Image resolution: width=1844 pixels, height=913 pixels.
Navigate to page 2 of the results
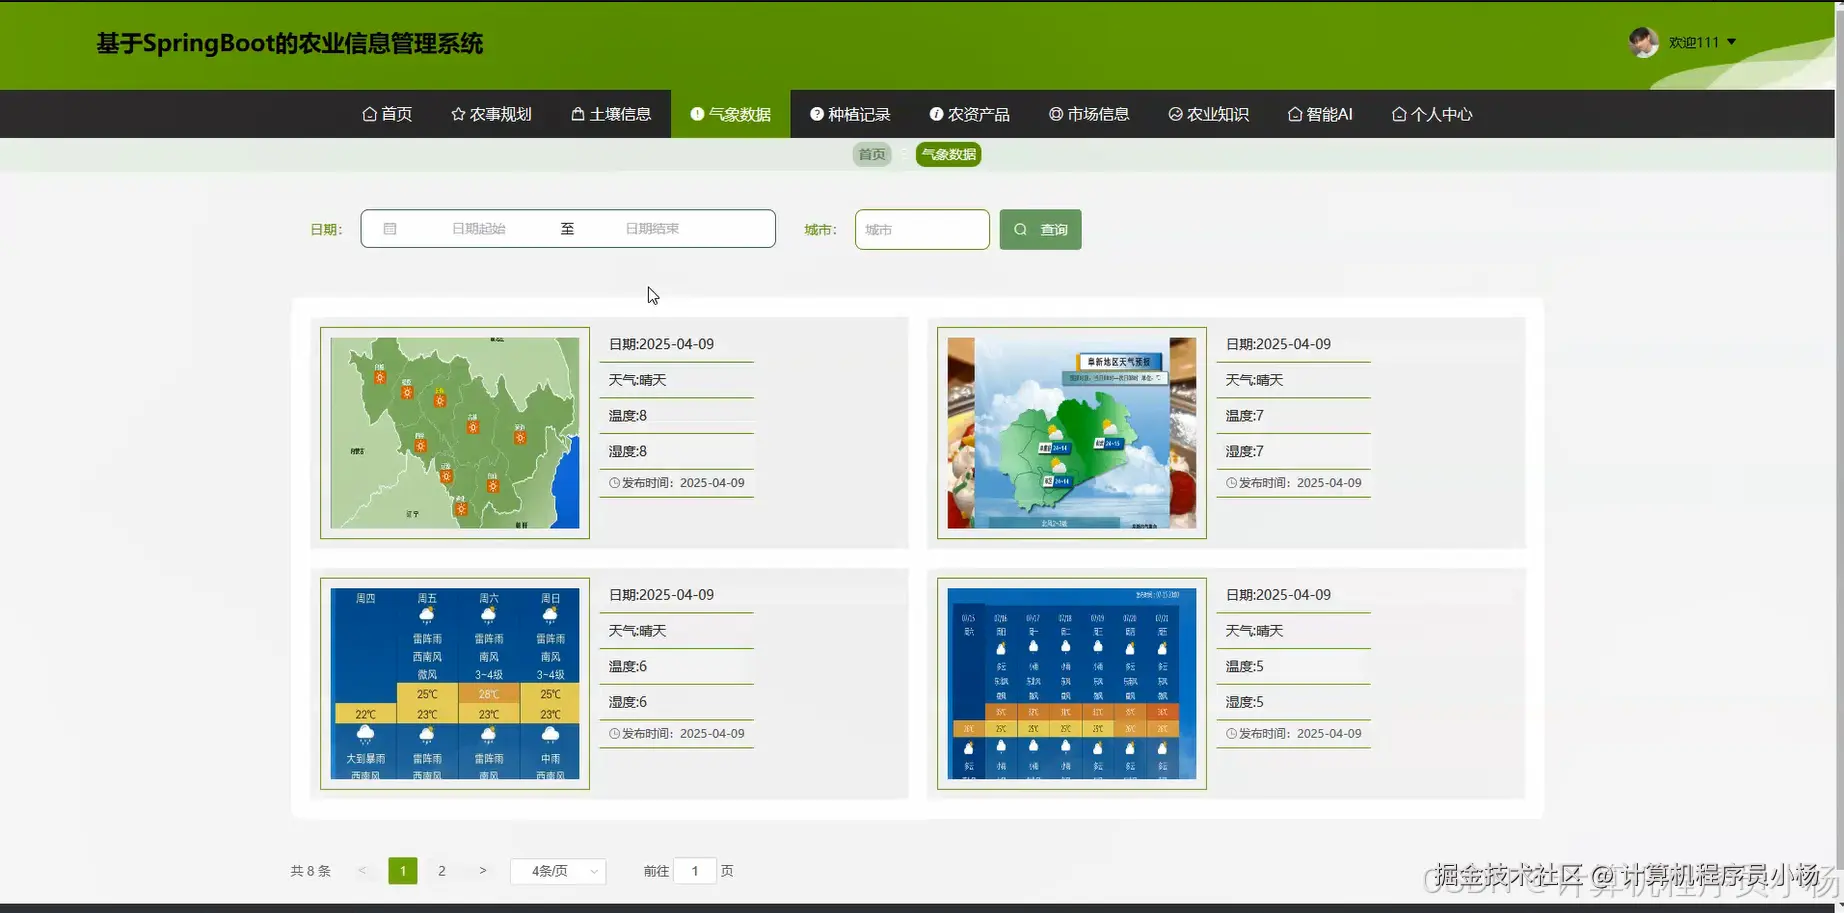[x=441, y=871]
